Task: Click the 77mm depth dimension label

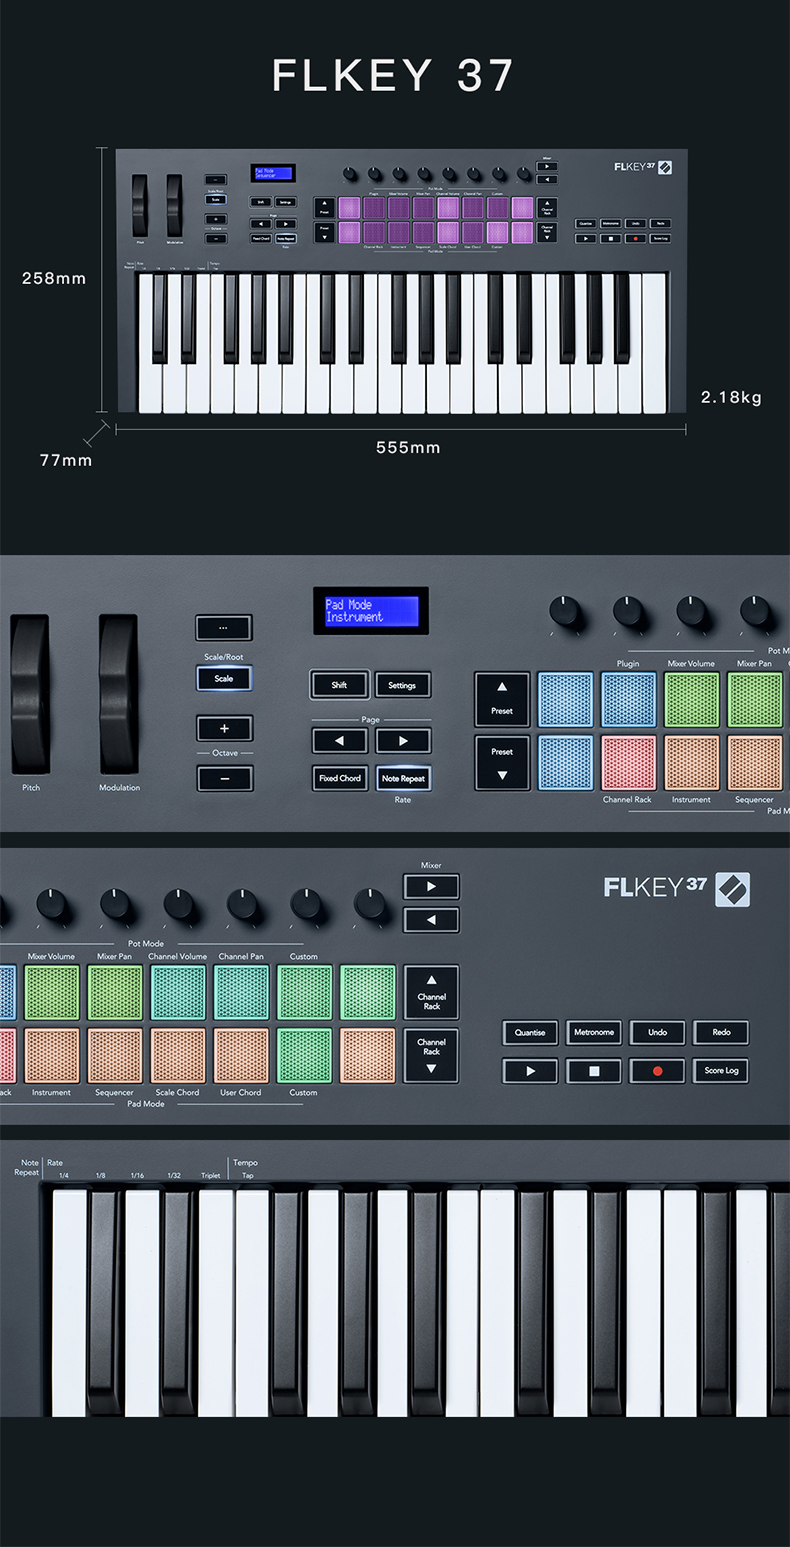Action: click(65, 460)
